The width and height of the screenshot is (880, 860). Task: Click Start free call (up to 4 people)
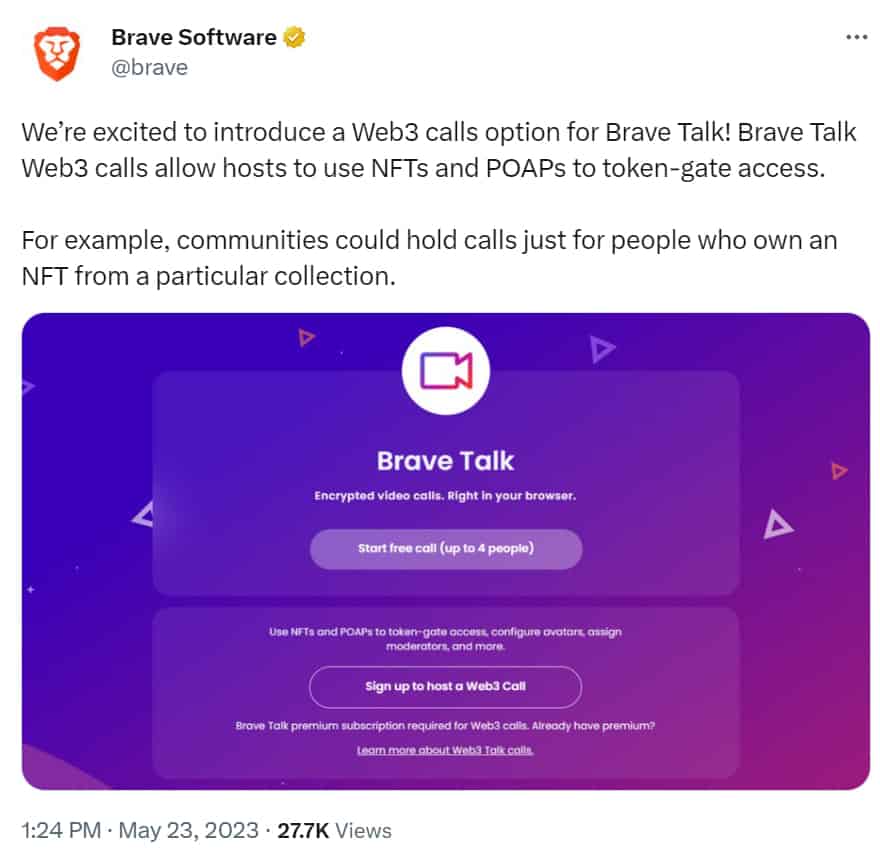click(x=446, y=548)
